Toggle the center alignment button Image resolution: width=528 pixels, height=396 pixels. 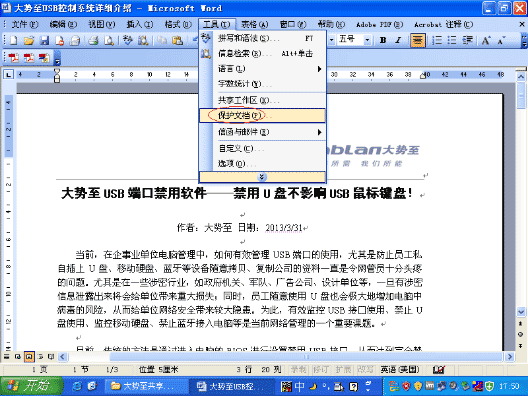tap(418, 40)
